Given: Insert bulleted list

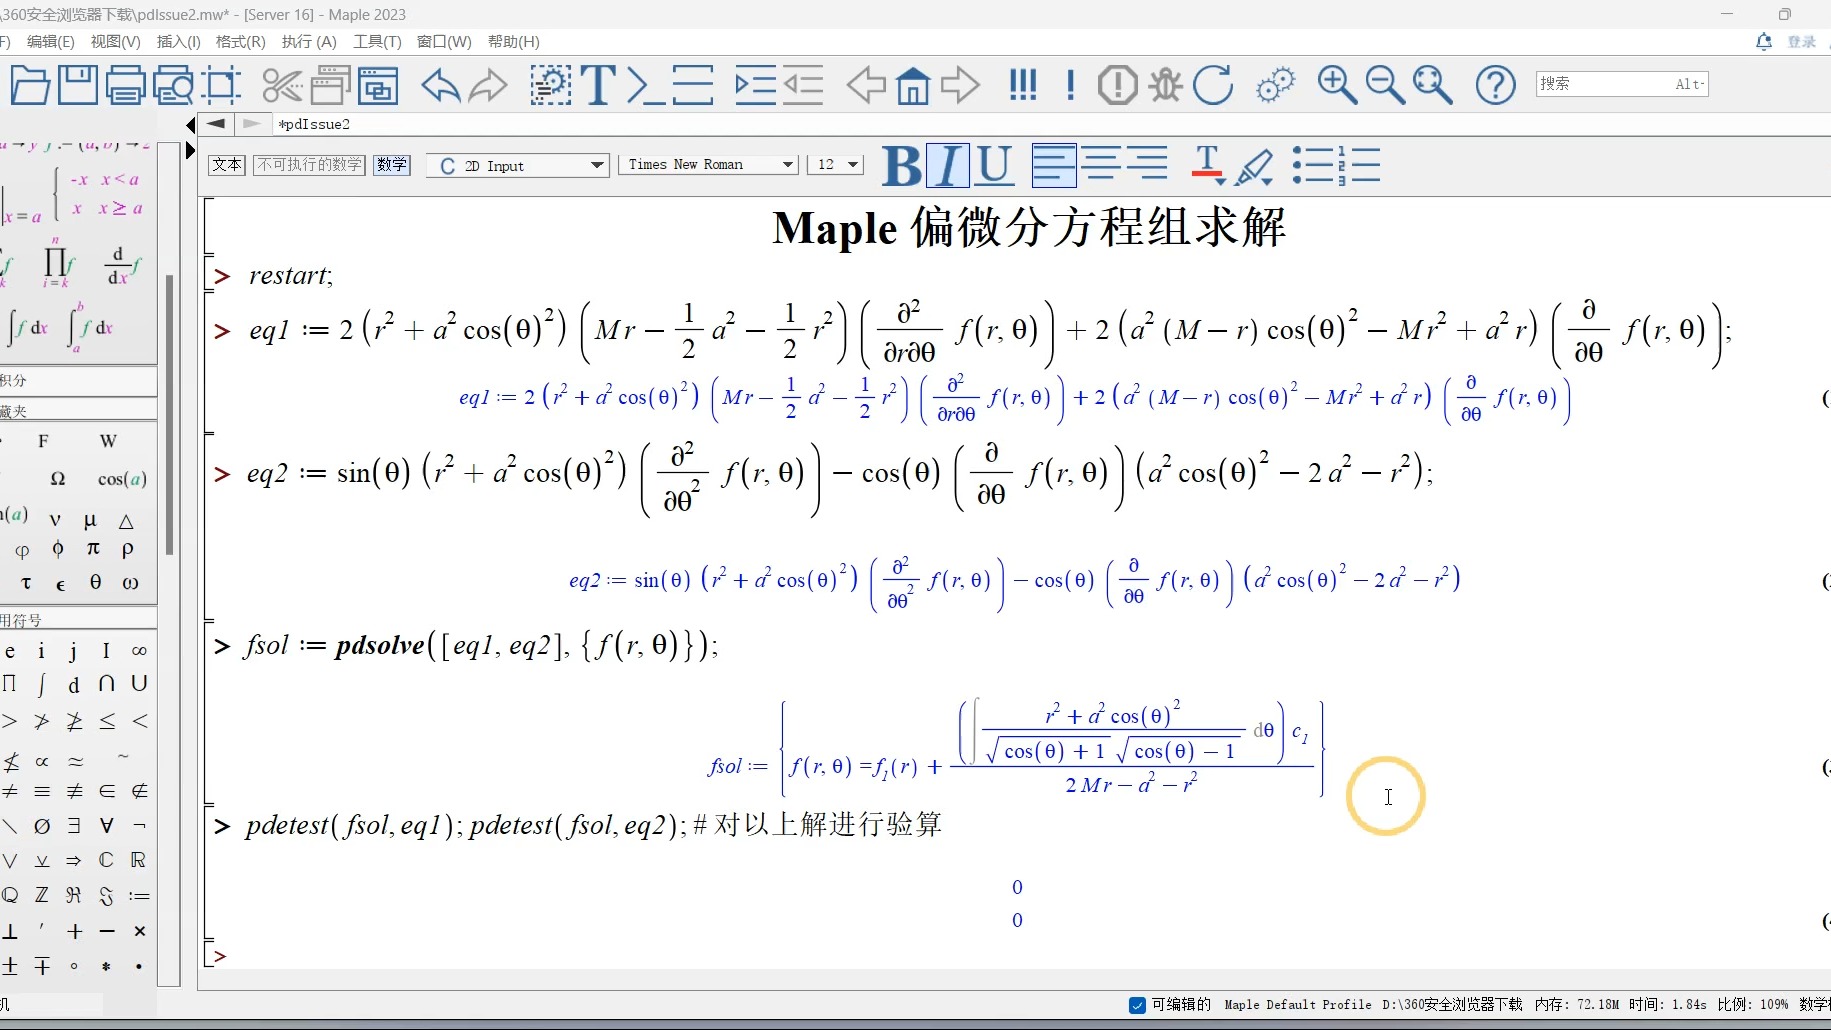Looking at the screenshot, I should click(x=1313, y=165).
